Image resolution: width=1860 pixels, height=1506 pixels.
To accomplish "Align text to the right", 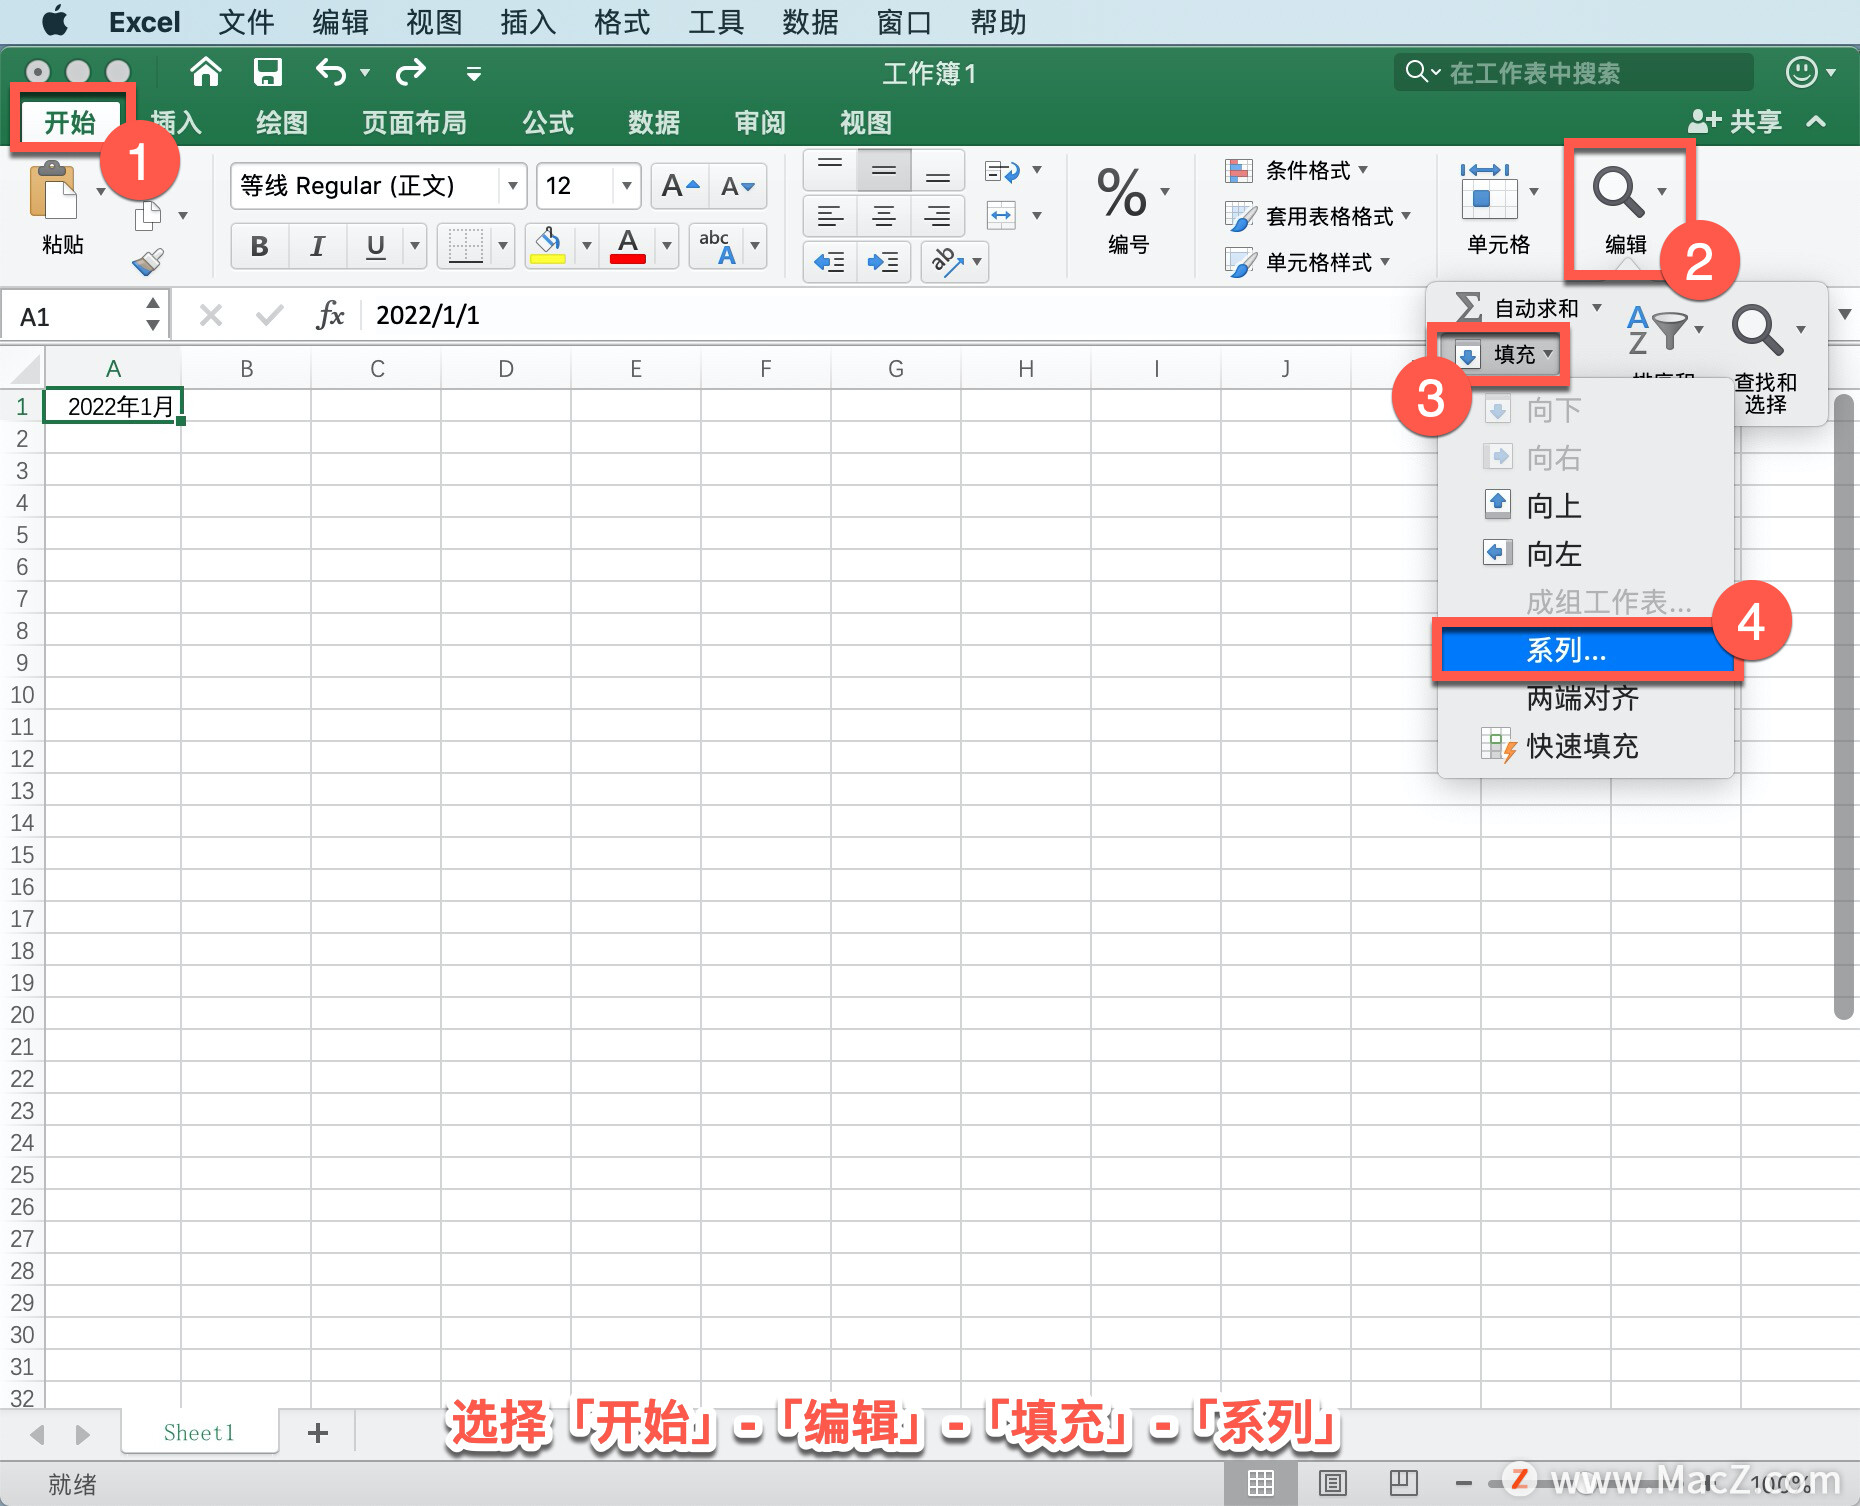I will point(938,215).
